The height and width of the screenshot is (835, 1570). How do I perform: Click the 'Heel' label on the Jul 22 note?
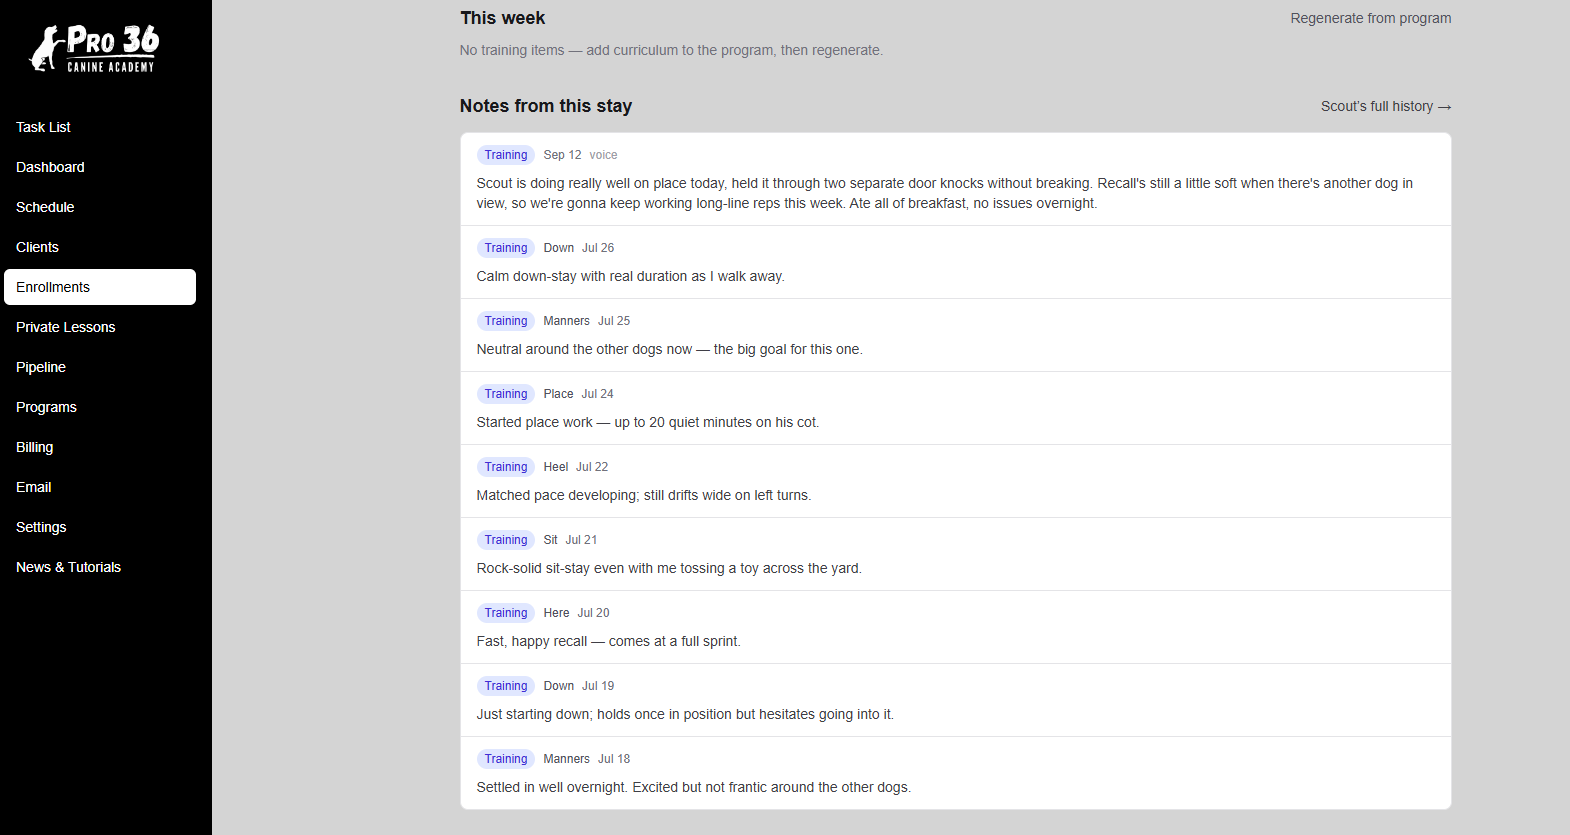(x=555, y=467)
